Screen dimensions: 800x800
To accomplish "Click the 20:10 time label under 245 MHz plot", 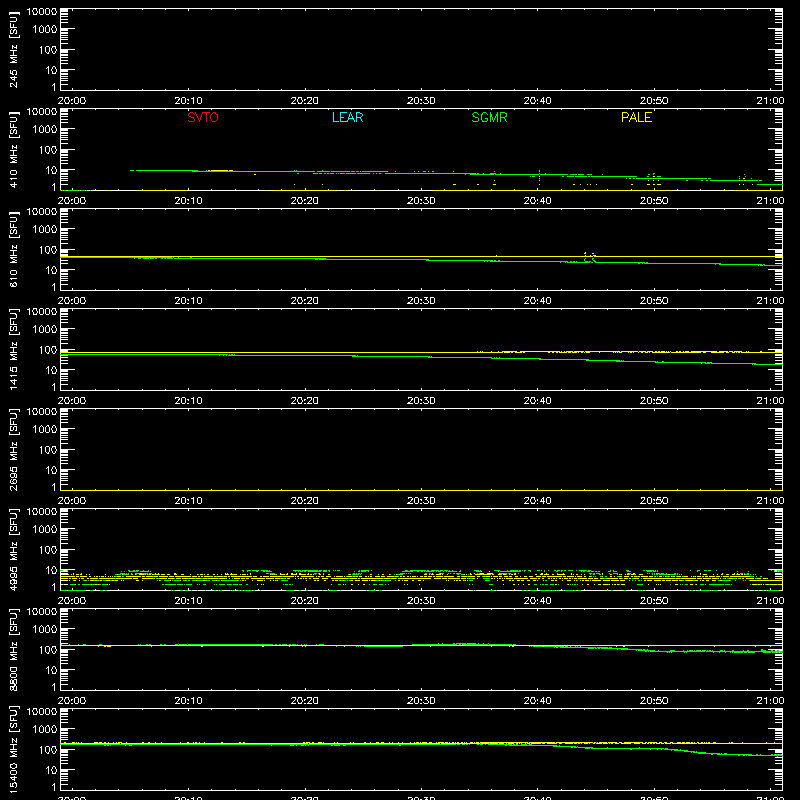I will click(188, 101).
